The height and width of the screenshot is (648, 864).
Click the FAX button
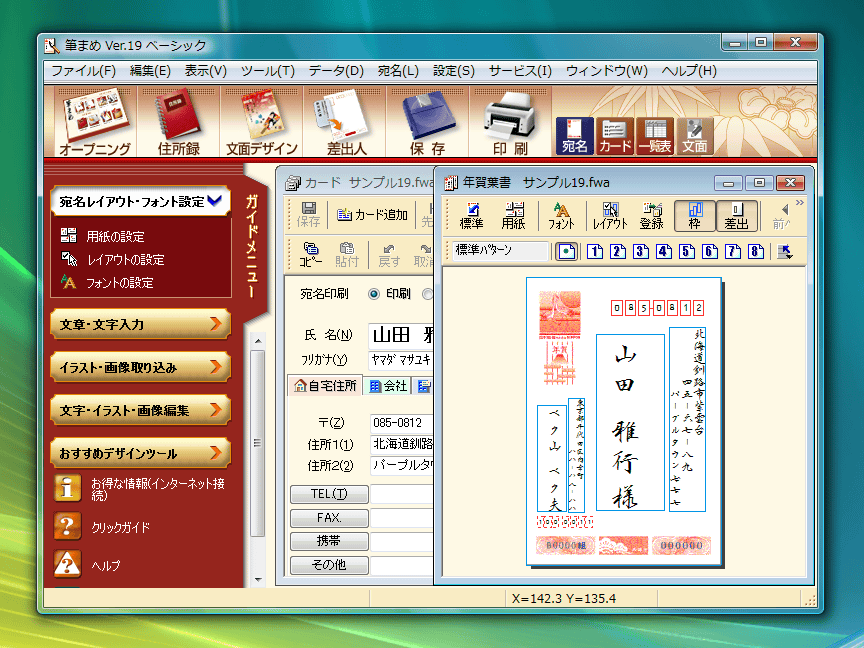pos(329,517)
